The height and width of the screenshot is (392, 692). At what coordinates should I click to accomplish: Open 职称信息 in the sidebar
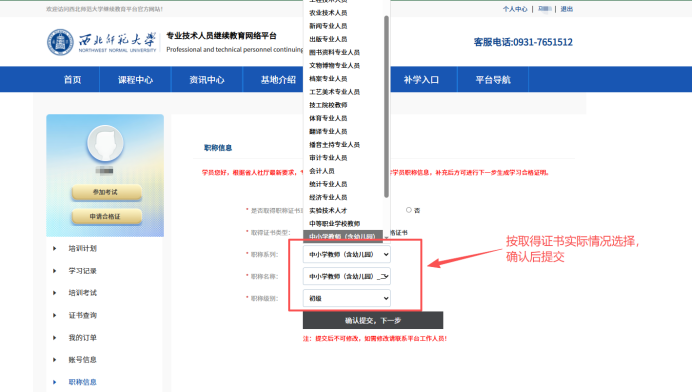83,382
